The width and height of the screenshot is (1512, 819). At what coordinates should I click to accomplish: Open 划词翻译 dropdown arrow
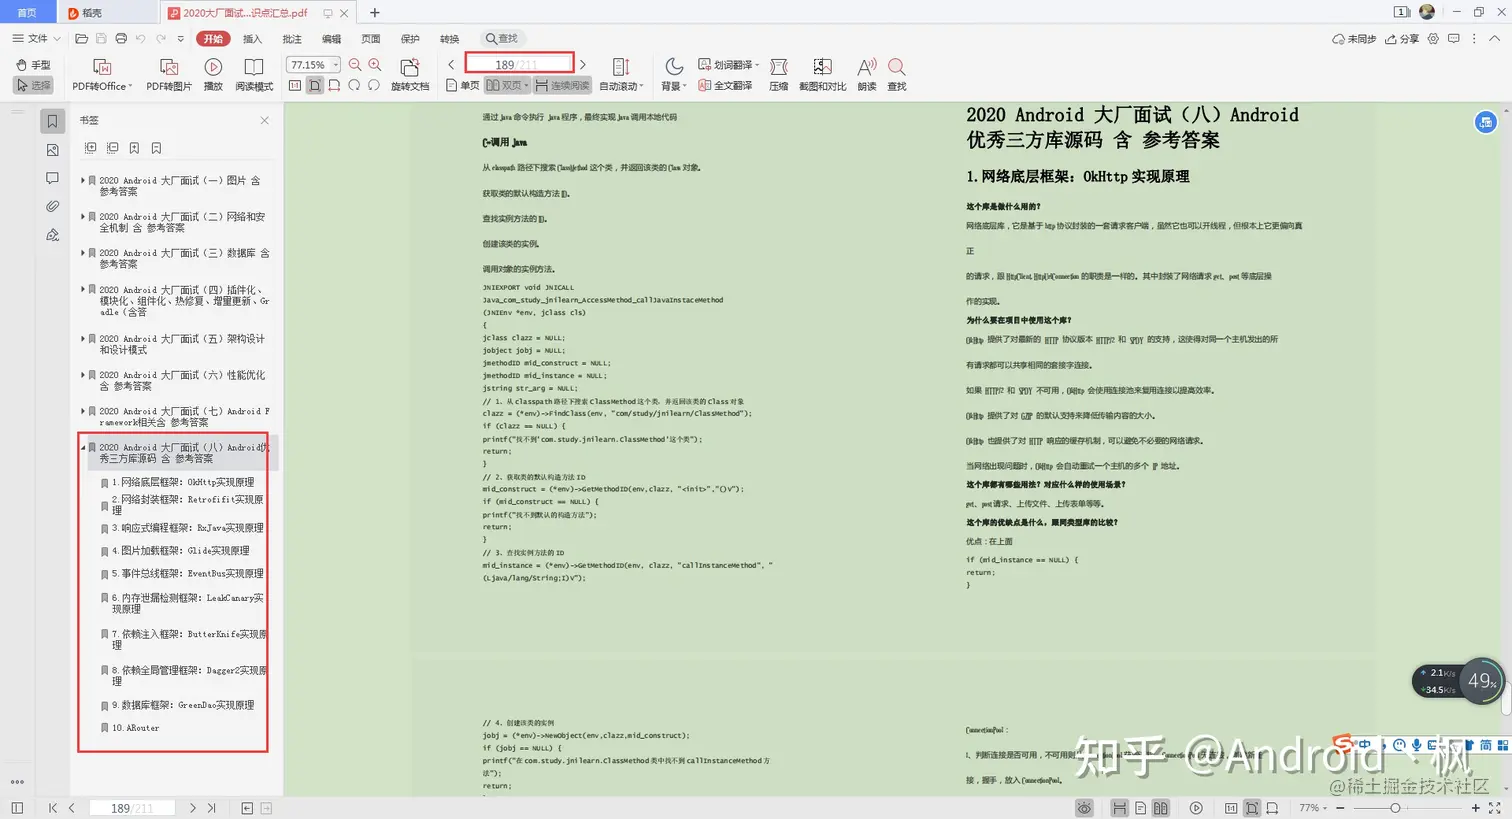point(757,65)
